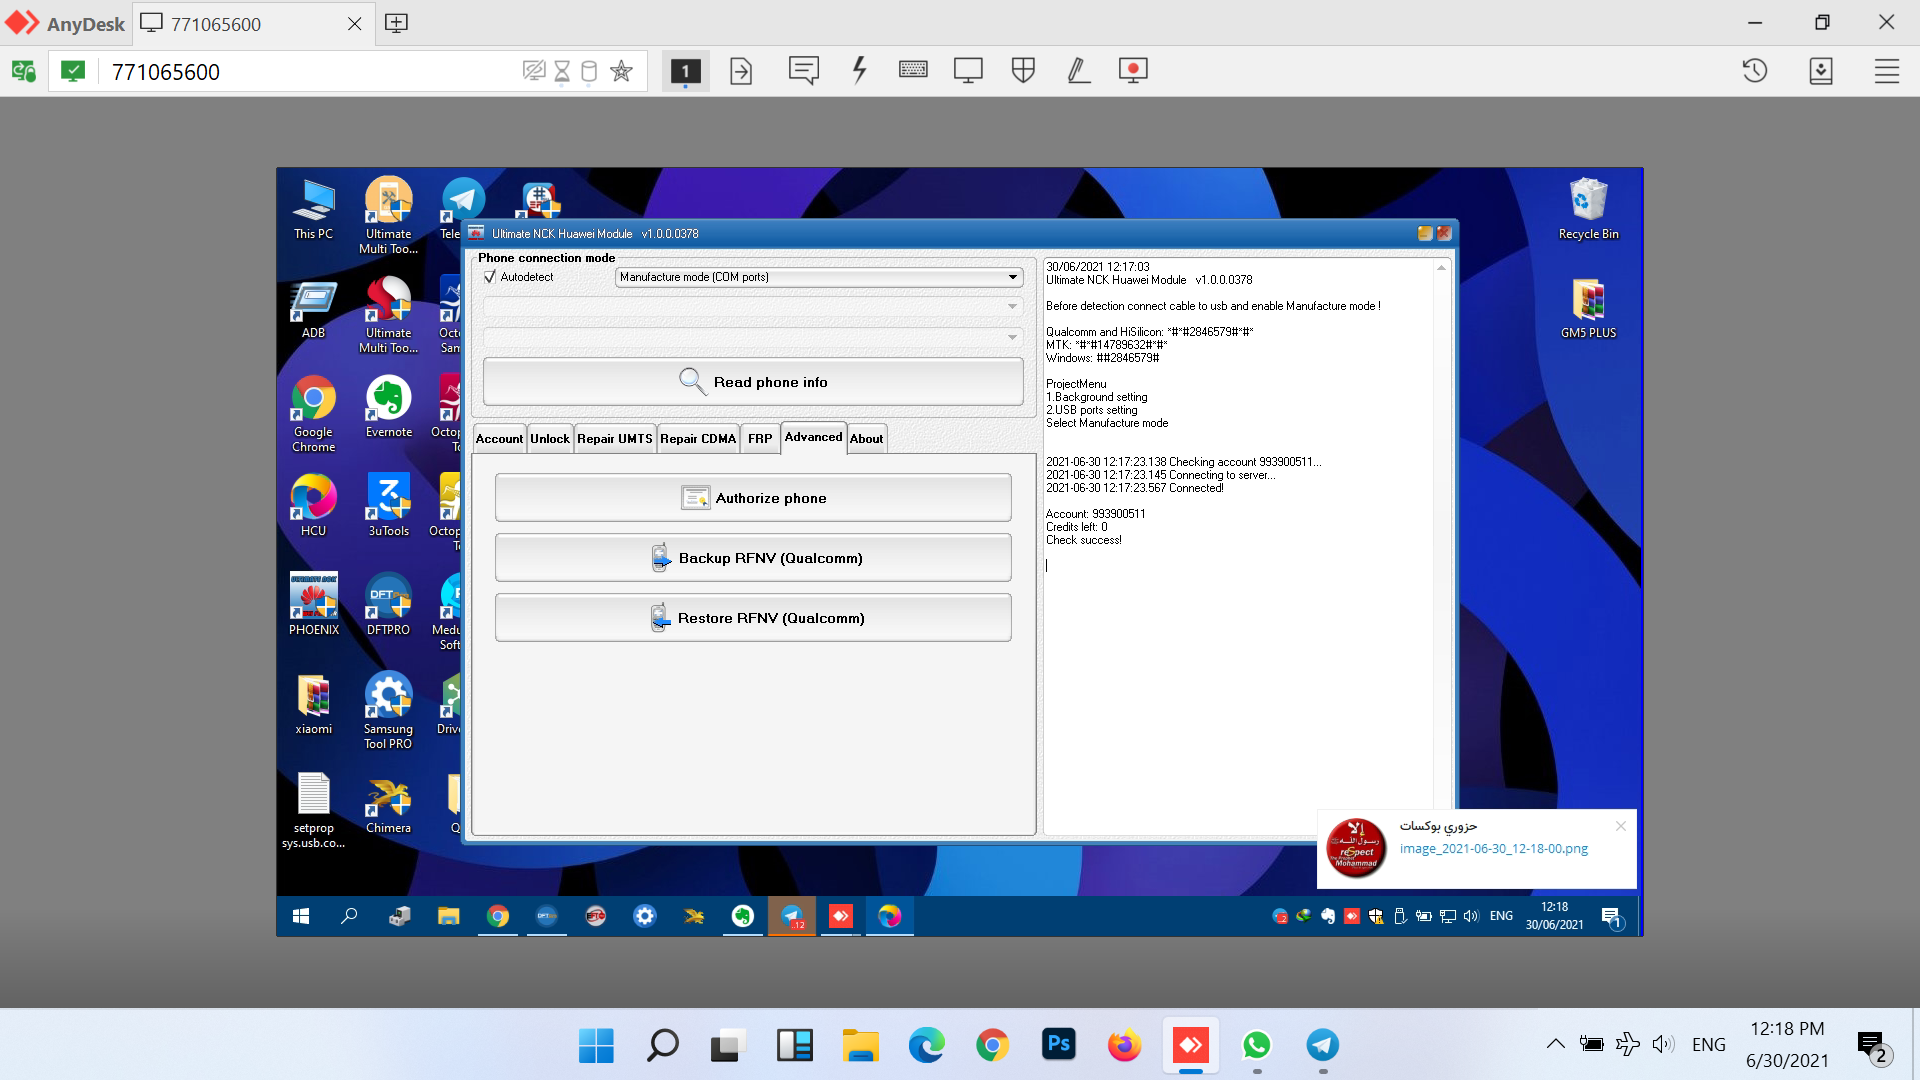Switch to the Account tab
The image size is (1920, 1080).
click(499, 439)
